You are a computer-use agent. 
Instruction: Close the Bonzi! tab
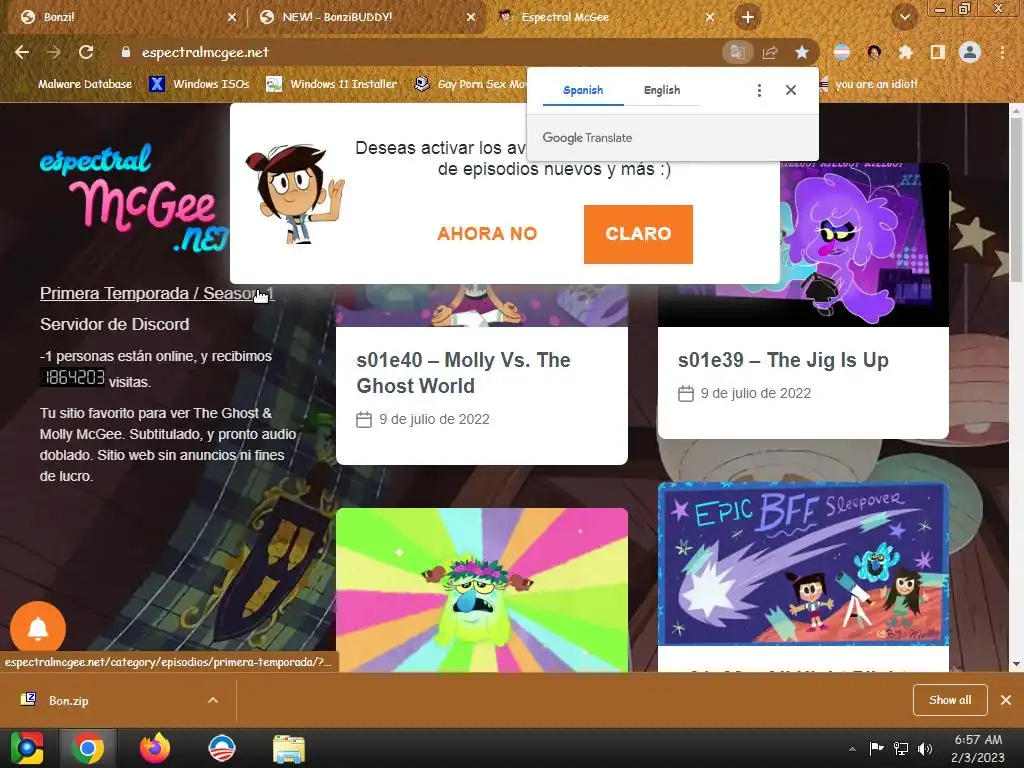232,17
